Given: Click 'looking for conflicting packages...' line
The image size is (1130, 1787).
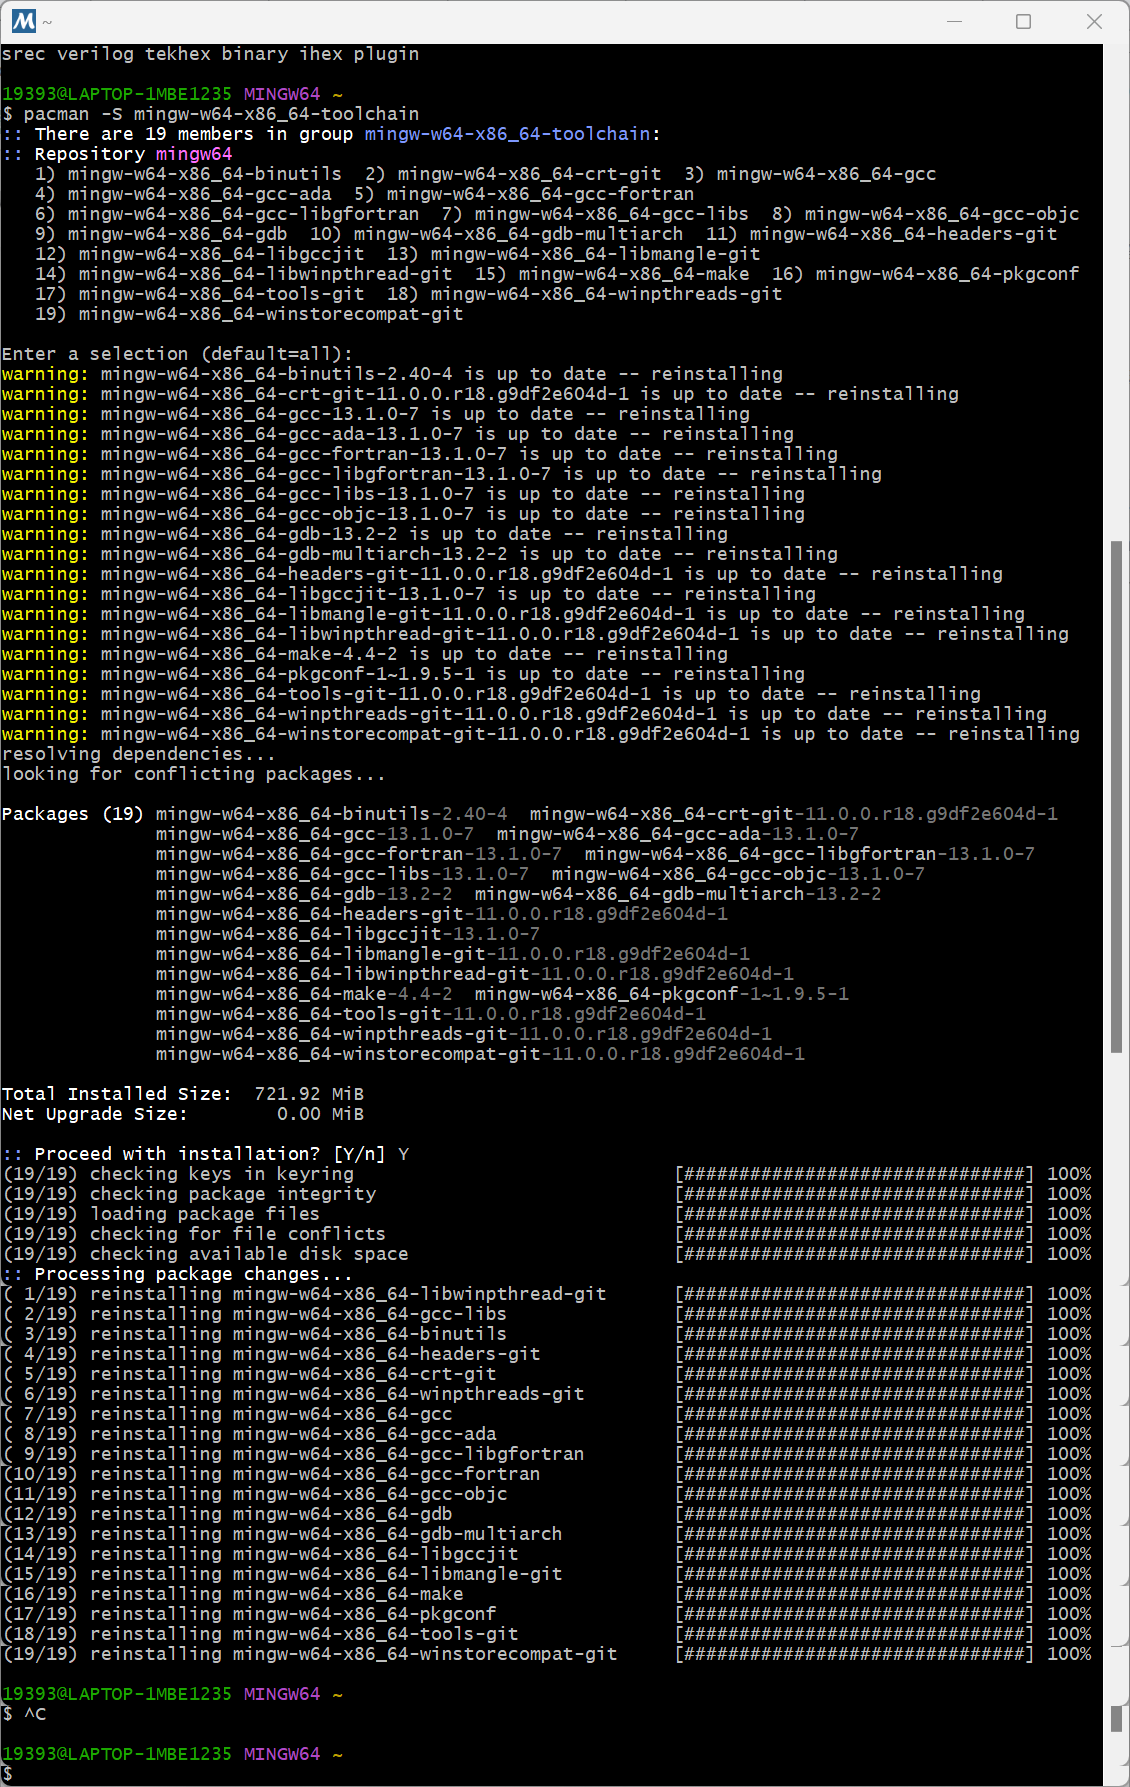Looking at the screenshot, I should point(193,774).
